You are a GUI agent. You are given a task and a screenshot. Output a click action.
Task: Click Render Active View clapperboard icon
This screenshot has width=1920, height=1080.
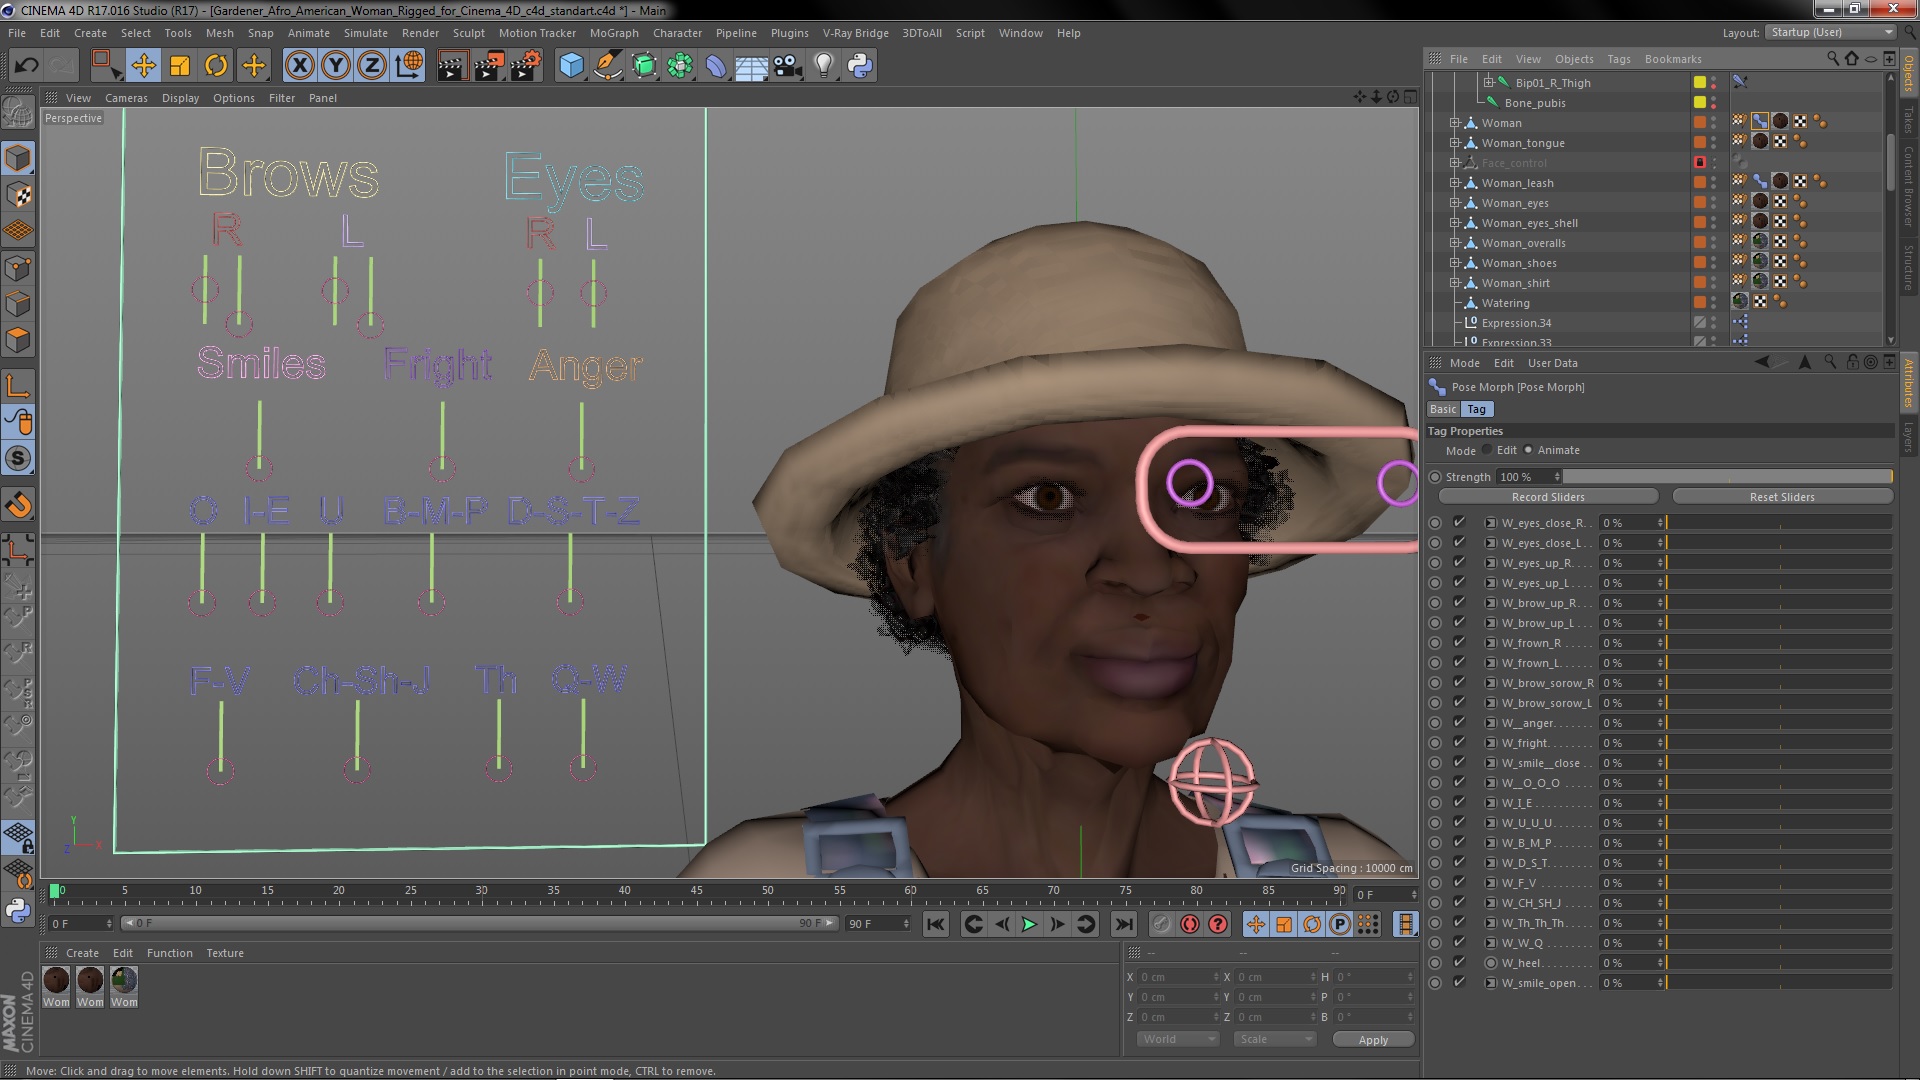[x=452, y=66]
